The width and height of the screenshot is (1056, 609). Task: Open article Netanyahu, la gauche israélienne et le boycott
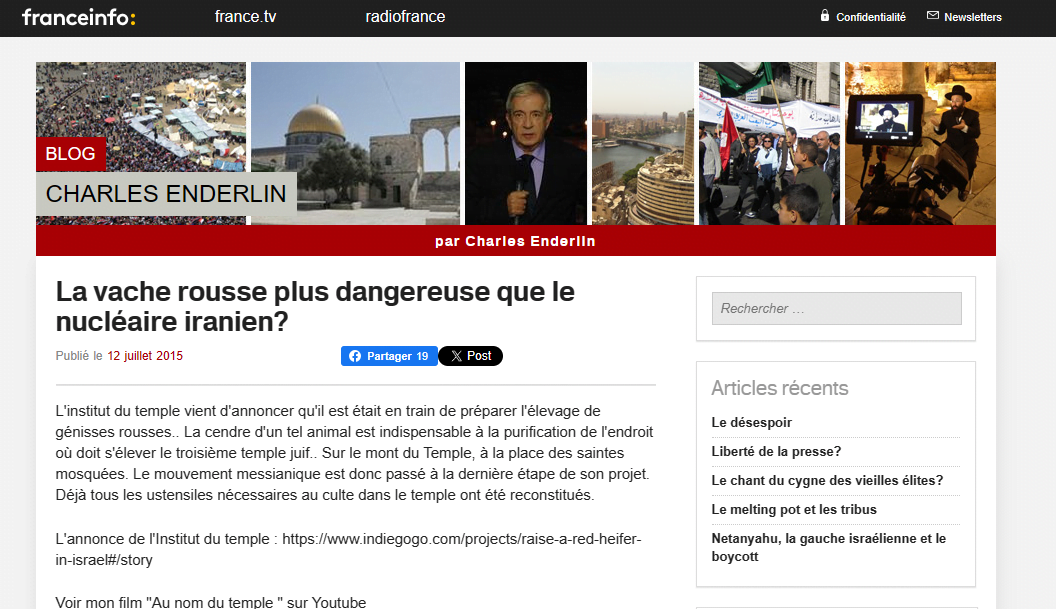point(829,547)
